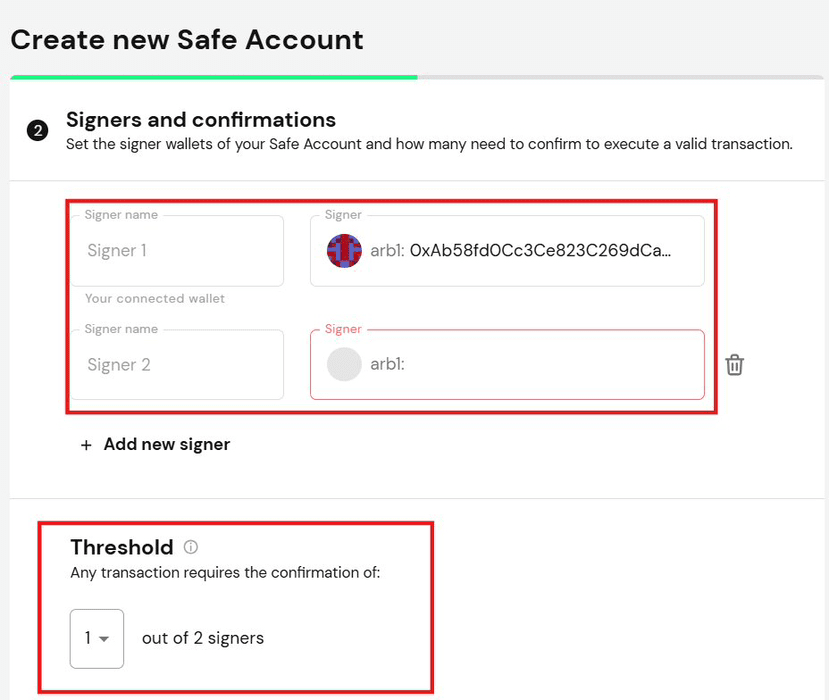Image resolution: width=829 pixels, height=700 pixels.
Task: Click the arb1: prefix in Signer 2
Action: [x=388, y=364]
